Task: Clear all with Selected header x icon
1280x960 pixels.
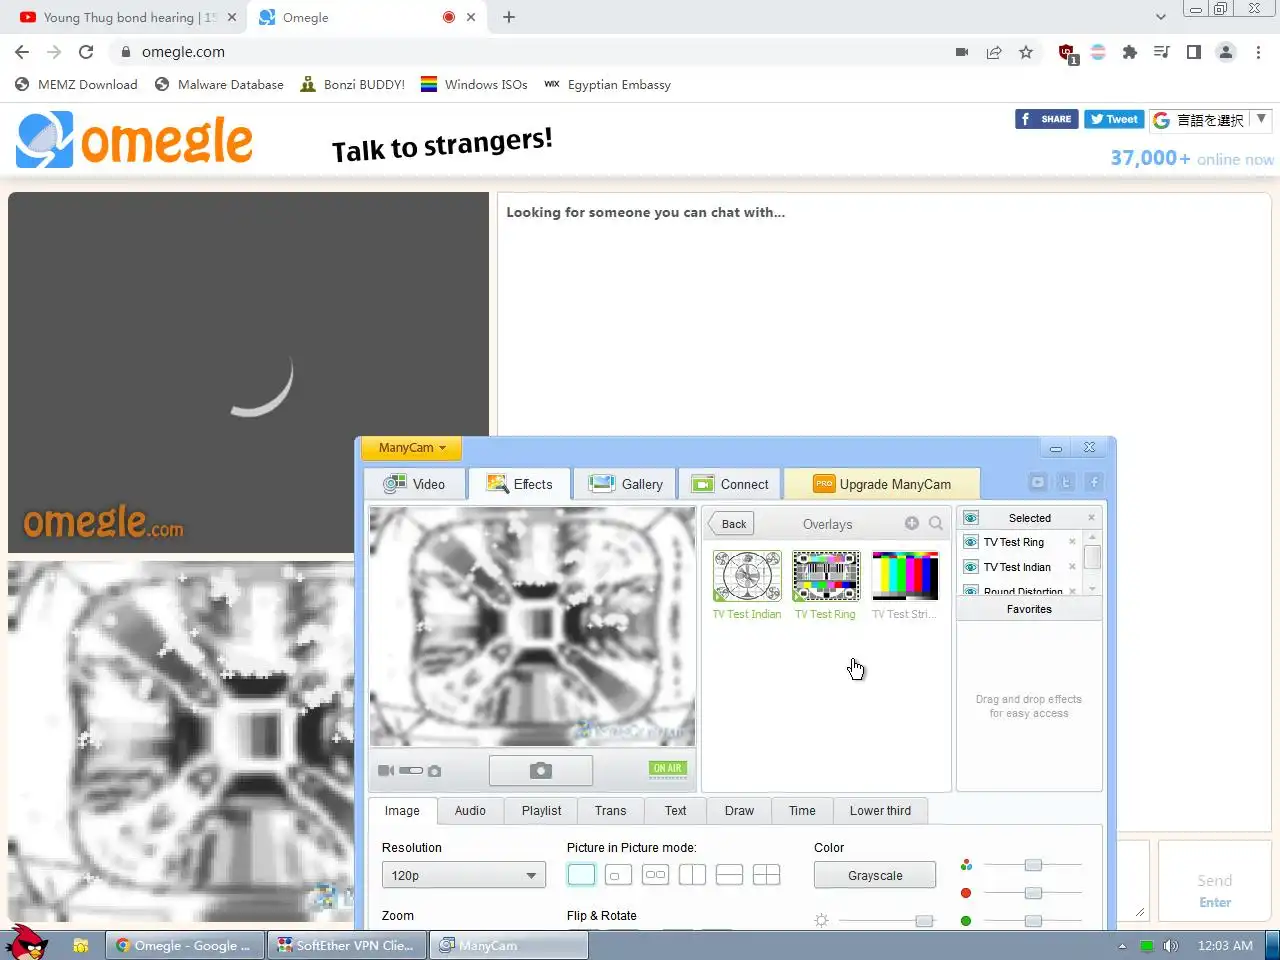Action: click(1091, 517)
